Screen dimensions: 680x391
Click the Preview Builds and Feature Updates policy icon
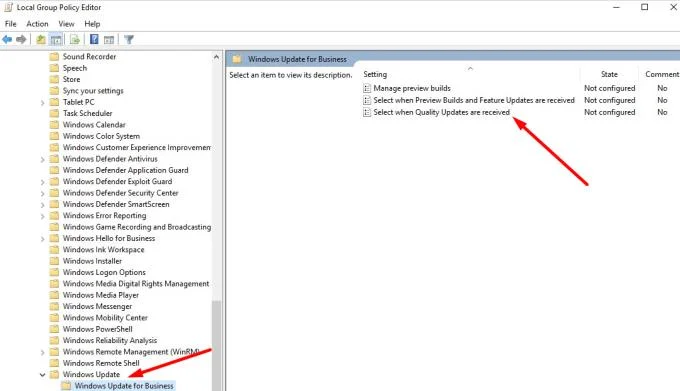367,101
